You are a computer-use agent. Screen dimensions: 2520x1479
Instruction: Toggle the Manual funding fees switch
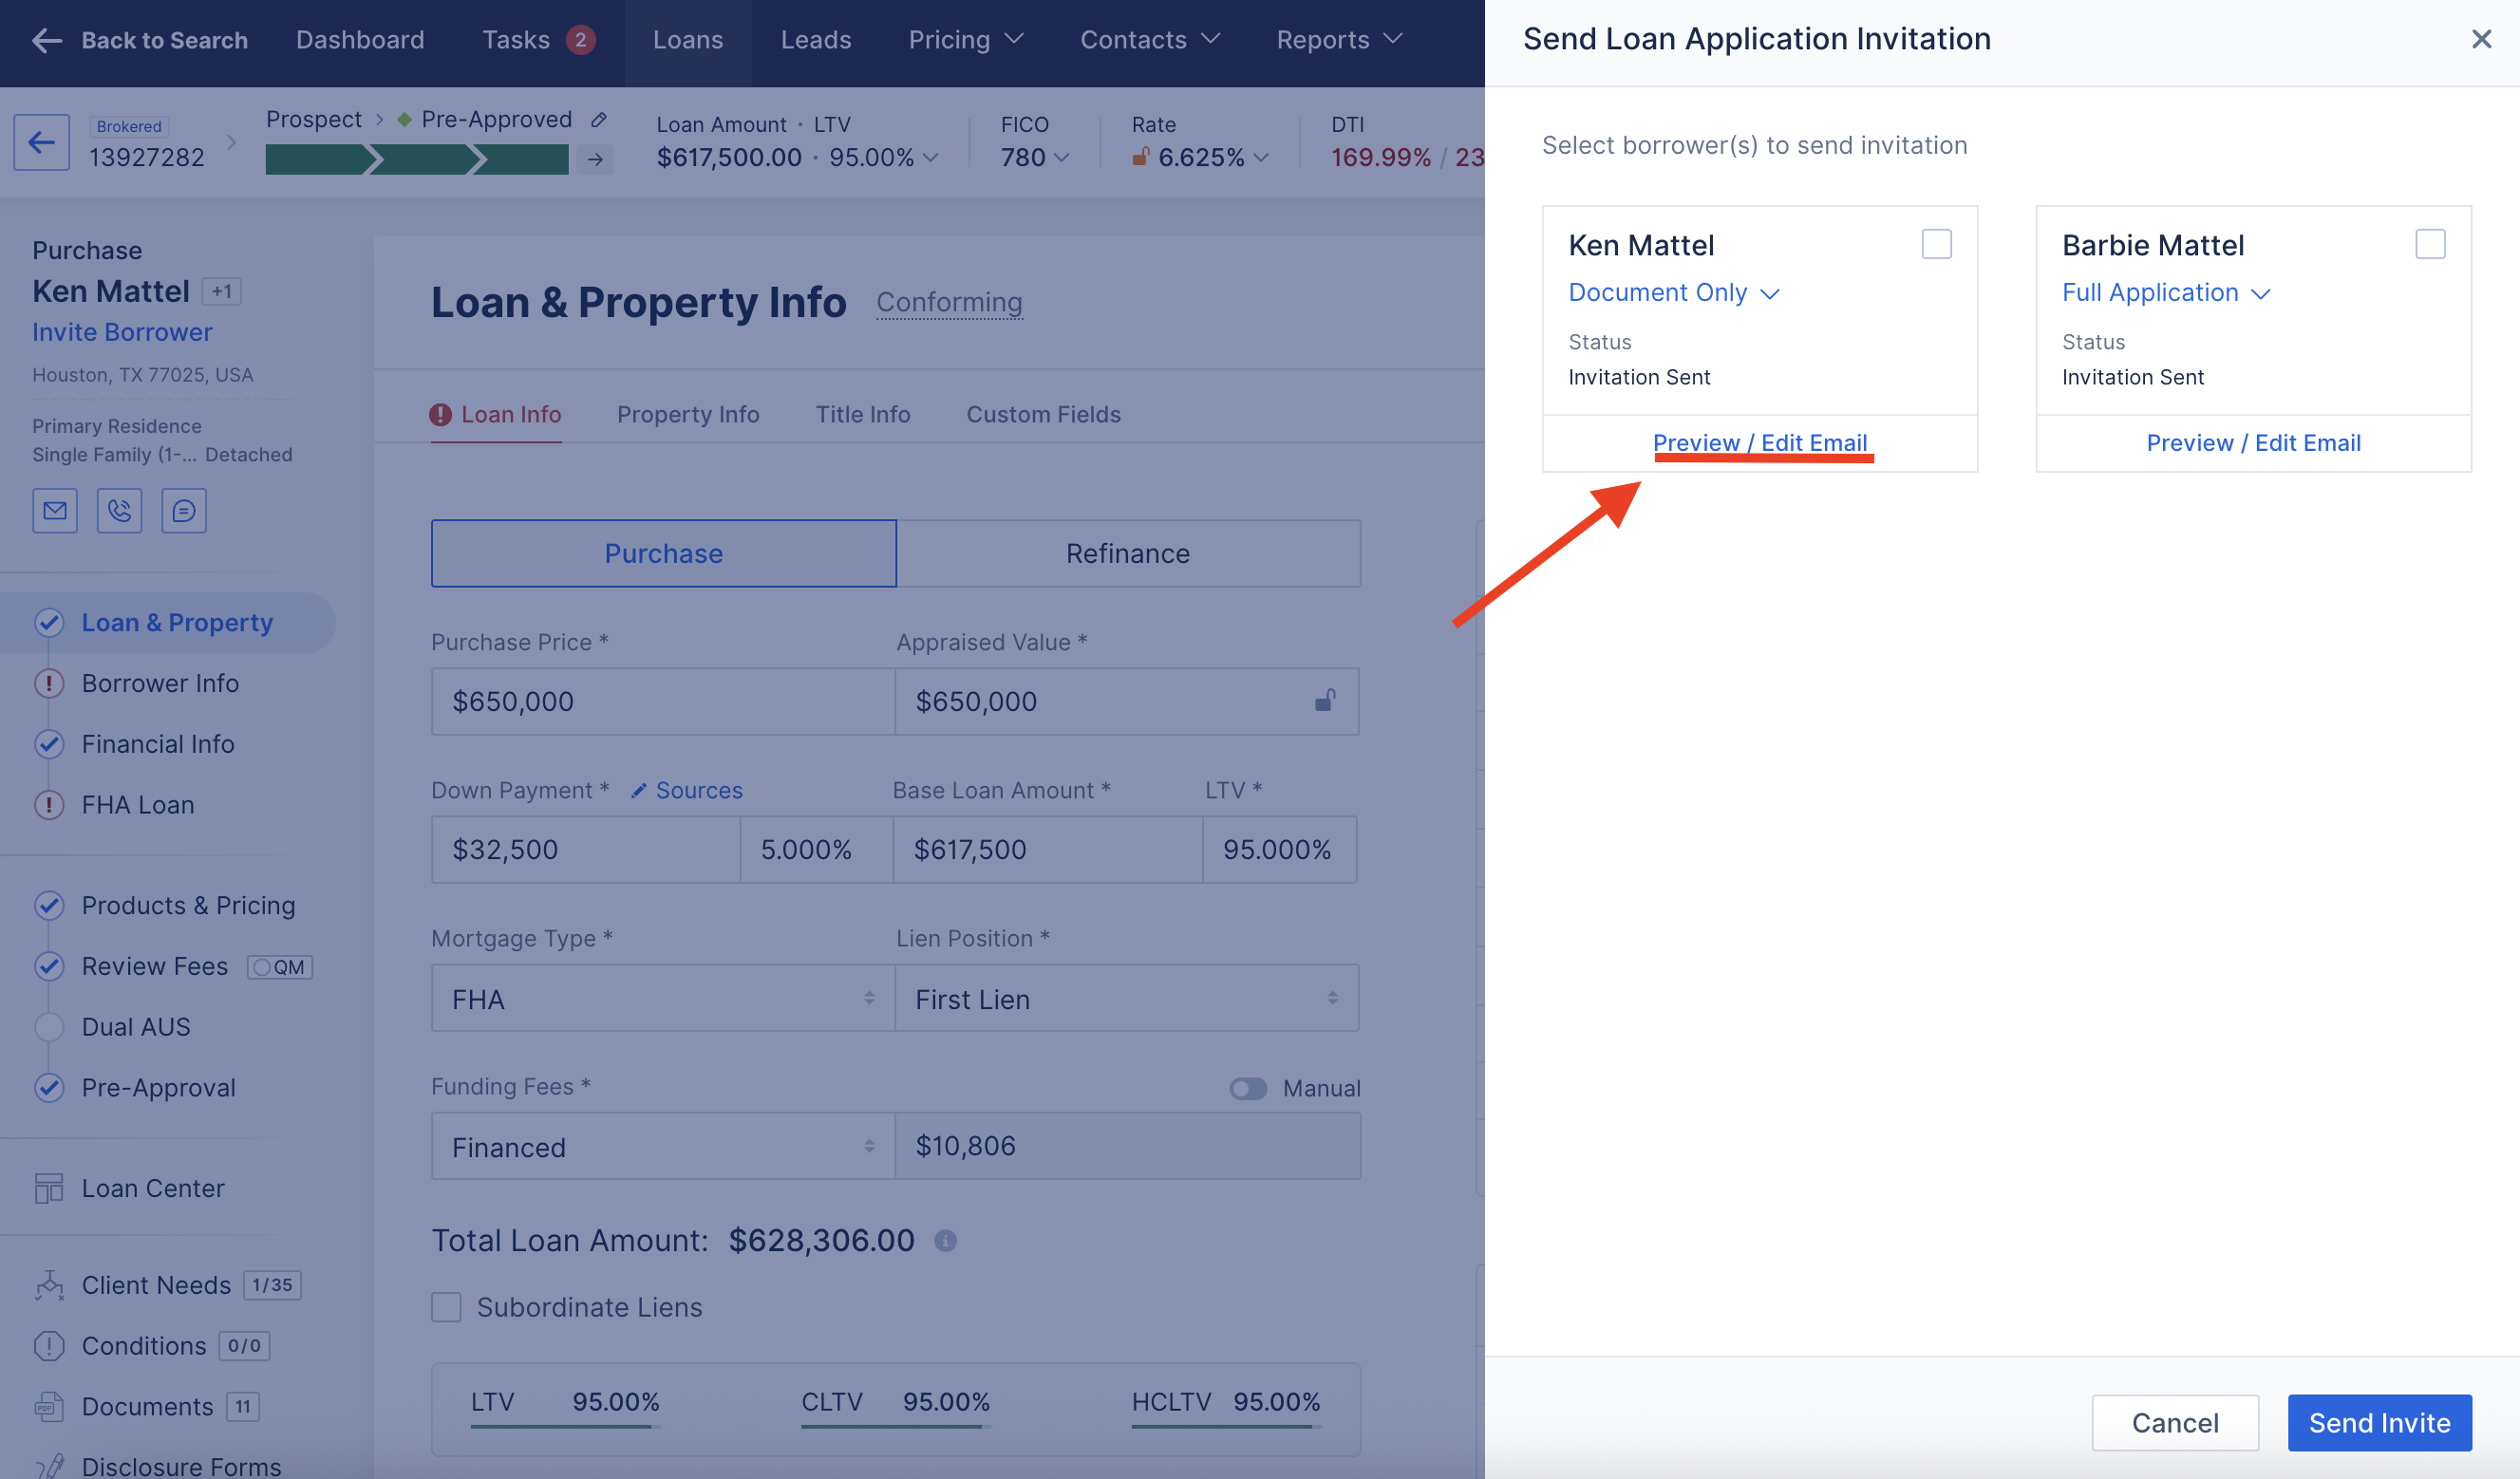click(1248, 1088)
